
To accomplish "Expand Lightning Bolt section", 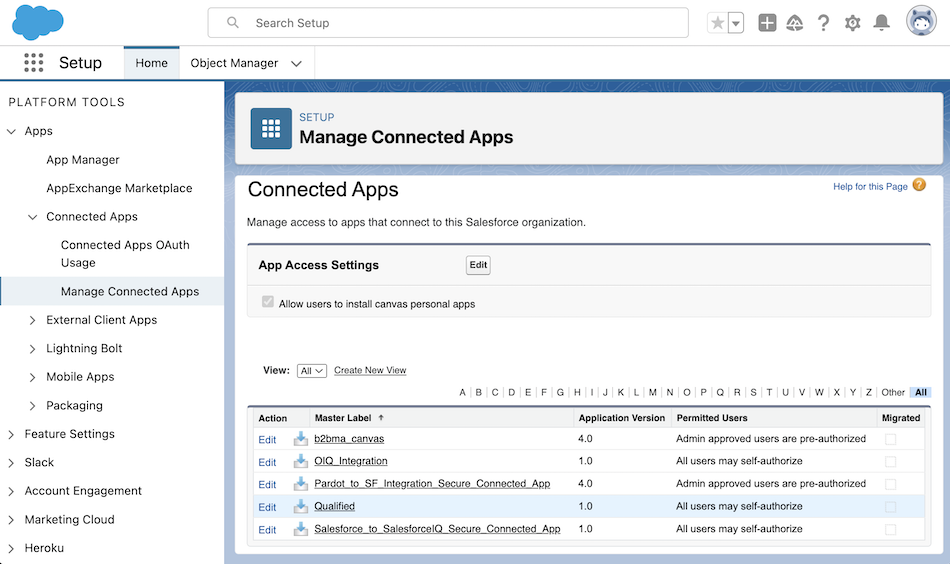I will (33, 348).
